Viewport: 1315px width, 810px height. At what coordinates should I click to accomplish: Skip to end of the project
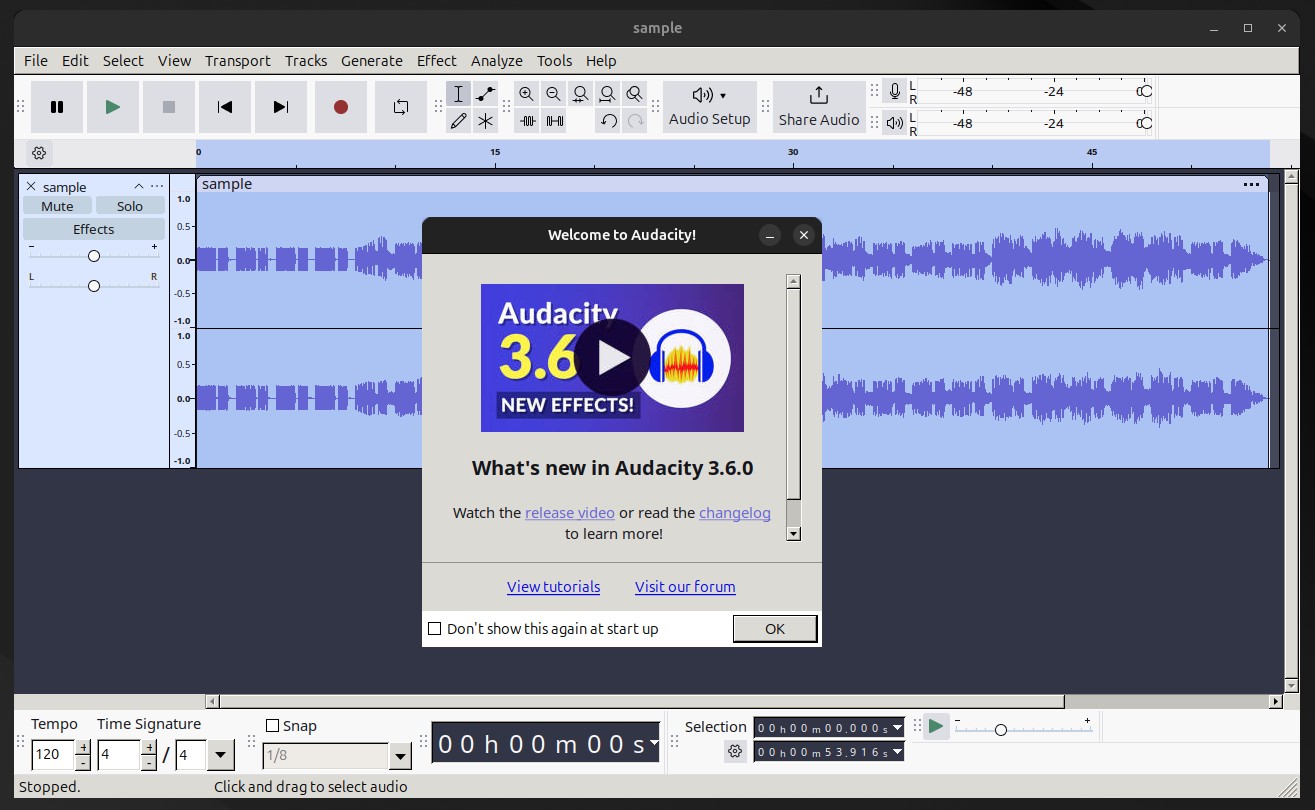[281, 107]
